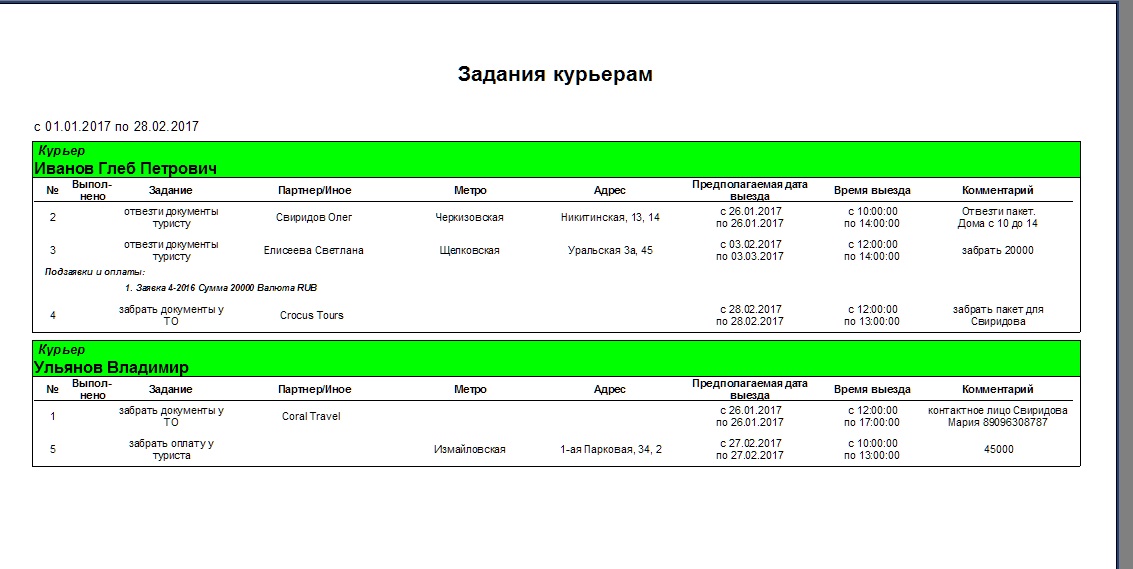Image resolution: width=1133 pixels, height=569 pixels.
Task: Click "Задание" header in Ульянов table
Action: (171, 390)
